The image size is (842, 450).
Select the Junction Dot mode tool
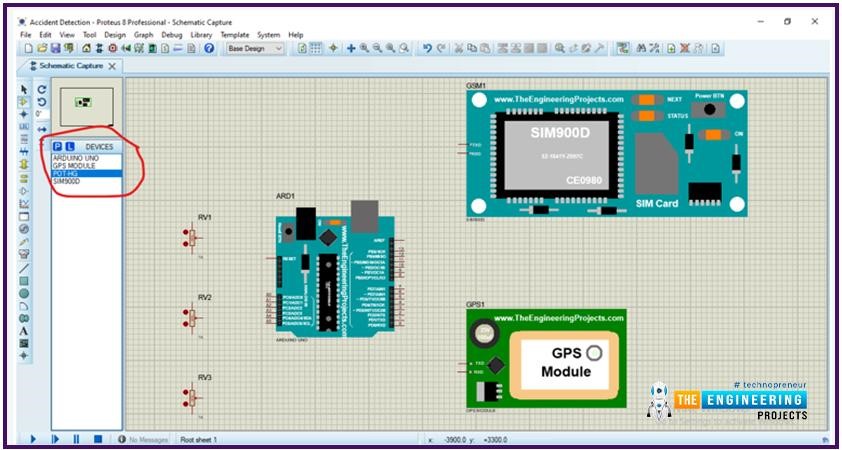pos(24,114)
